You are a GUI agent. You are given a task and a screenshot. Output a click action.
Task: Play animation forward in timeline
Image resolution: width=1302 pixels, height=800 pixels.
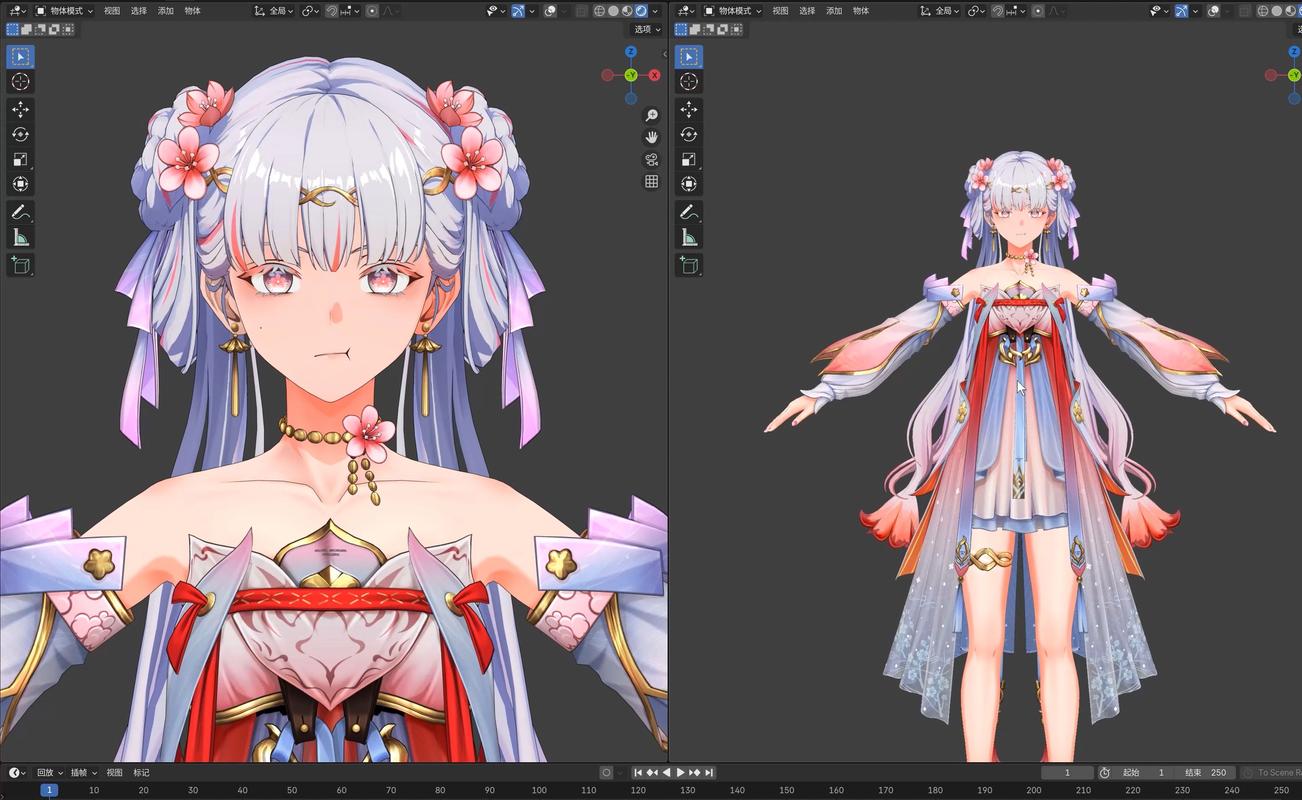coord(681,773)
